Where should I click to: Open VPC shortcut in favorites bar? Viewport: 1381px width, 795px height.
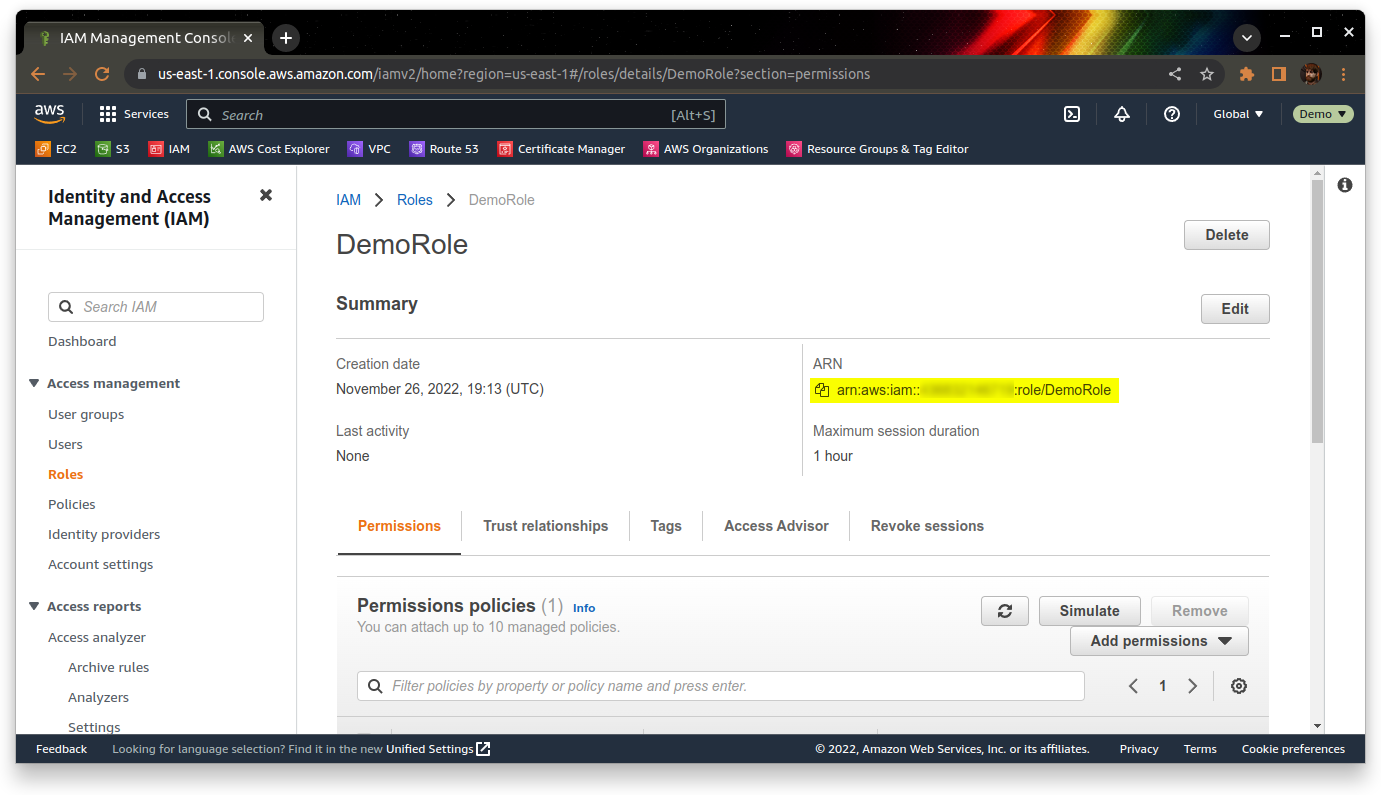[369, 149]
